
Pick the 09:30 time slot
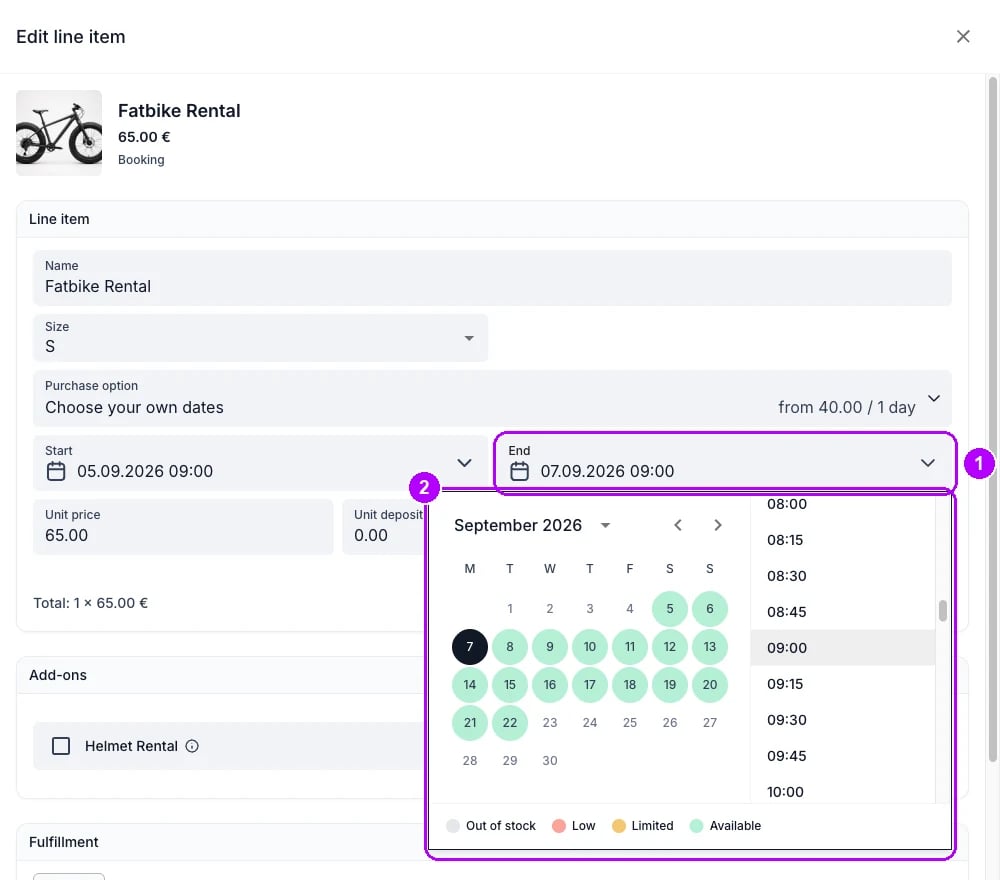coord(842,720)
